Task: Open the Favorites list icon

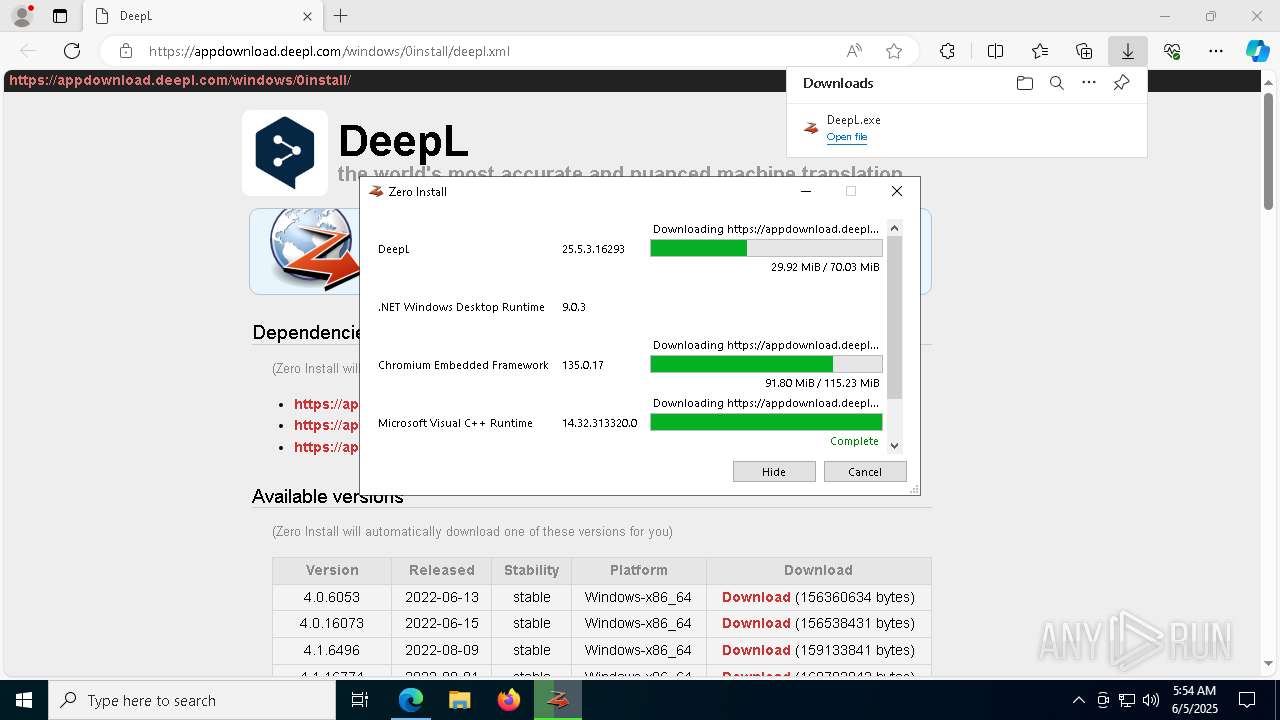Action: click(1040, 51)
